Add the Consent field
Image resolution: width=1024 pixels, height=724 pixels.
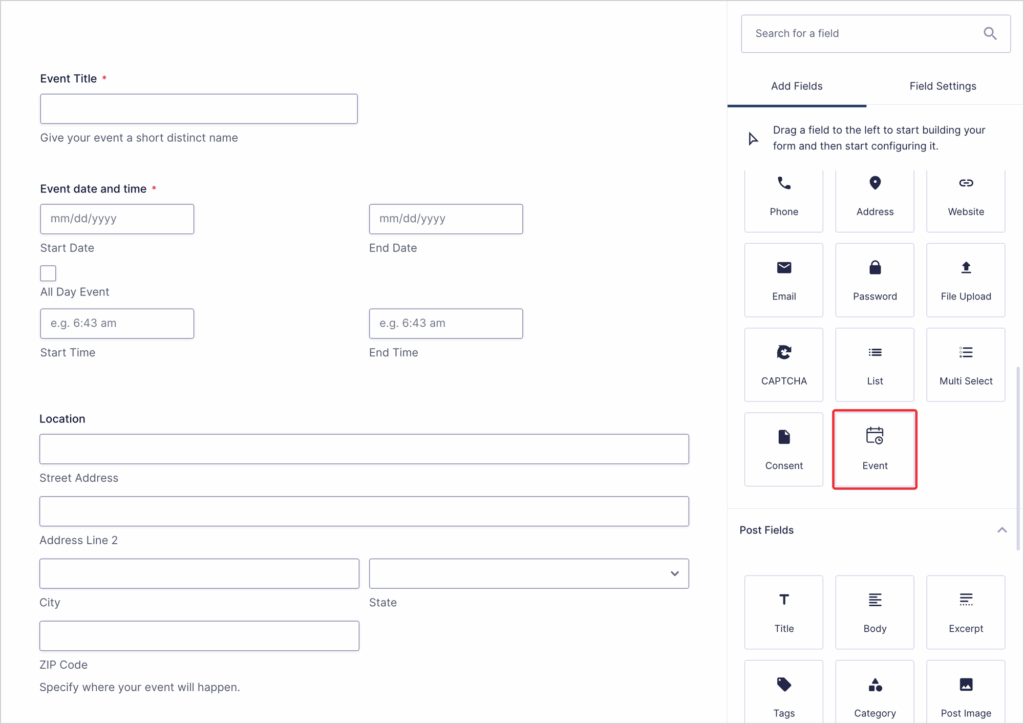(784, 449)
